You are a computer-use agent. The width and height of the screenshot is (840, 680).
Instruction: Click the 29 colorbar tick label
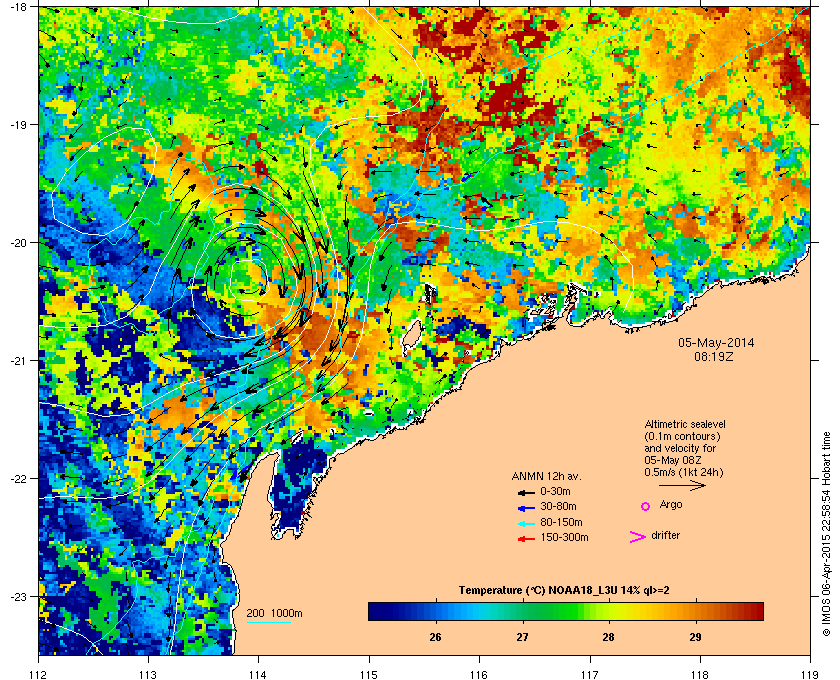click(695, 638)
